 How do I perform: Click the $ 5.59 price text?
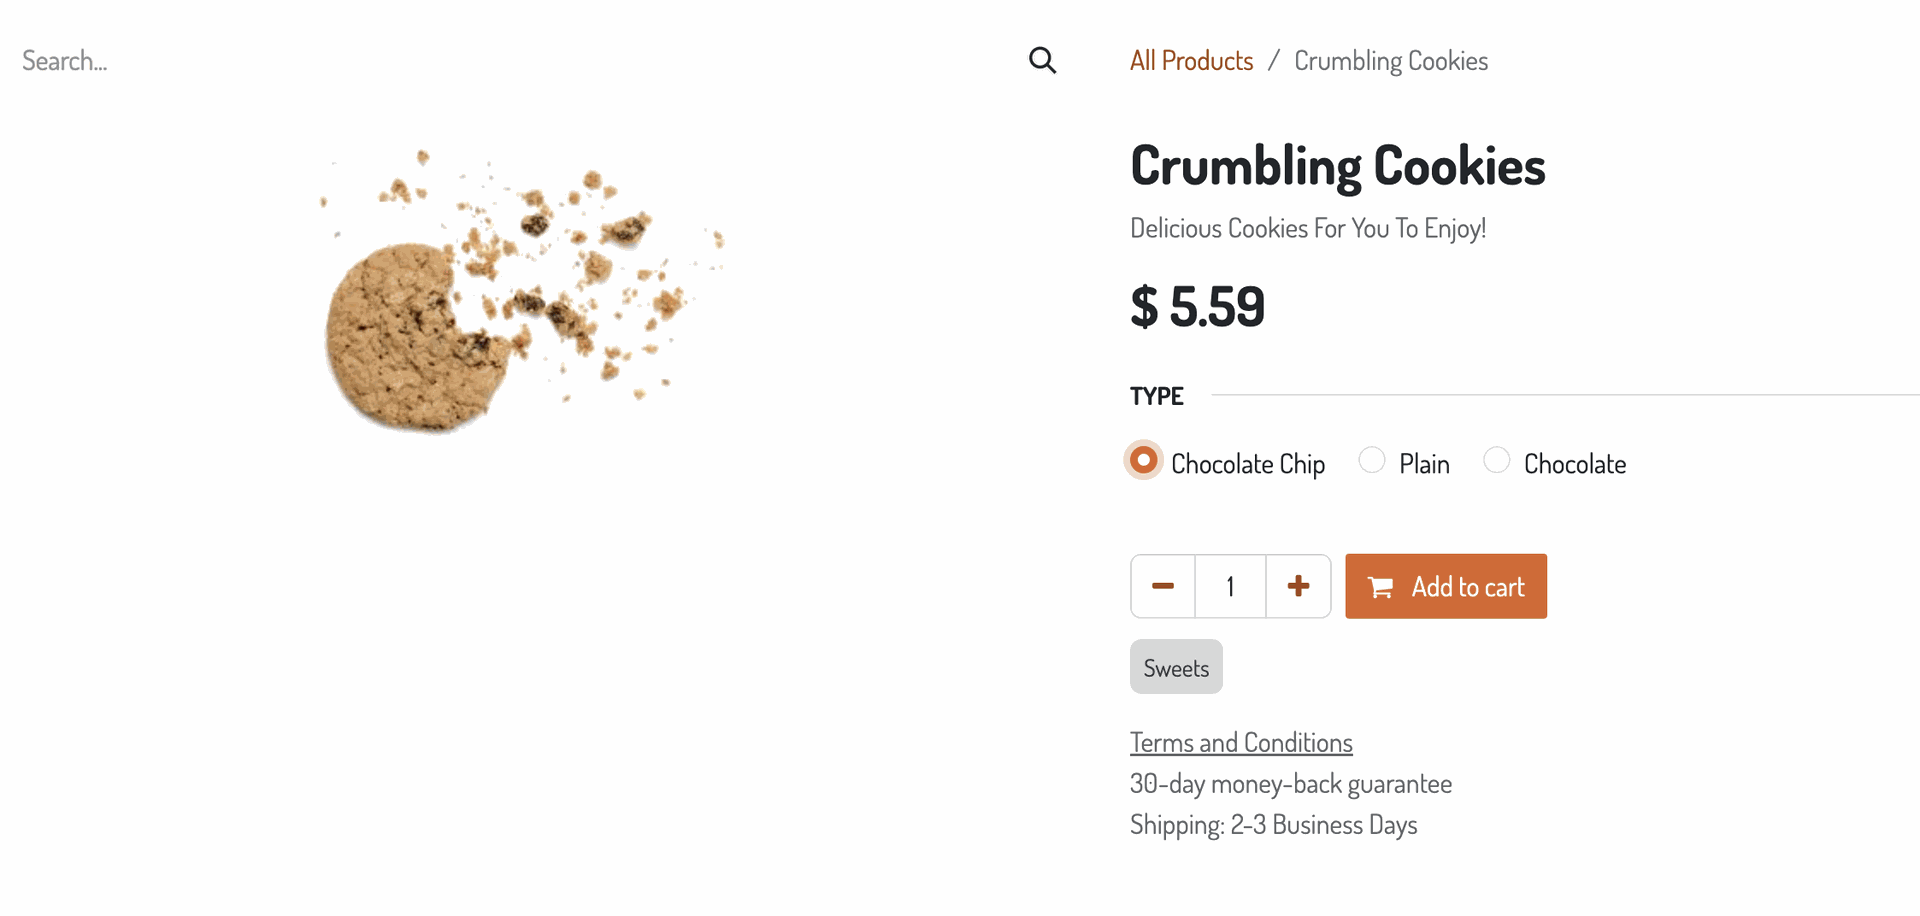point(1197,307)
